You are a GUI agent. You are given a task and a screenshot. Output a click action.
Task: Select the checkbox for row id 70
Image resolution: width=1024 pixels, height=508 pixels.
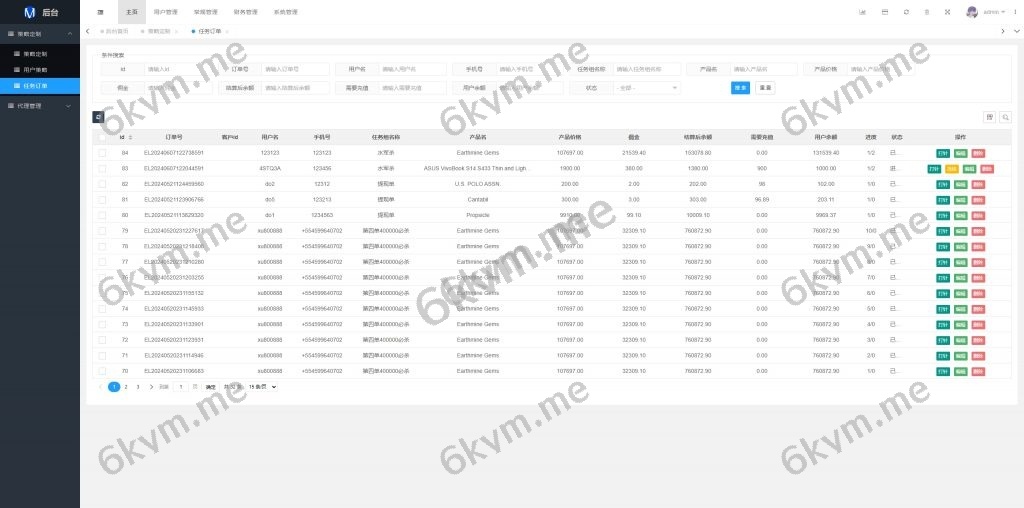click(x=102, y=371)
